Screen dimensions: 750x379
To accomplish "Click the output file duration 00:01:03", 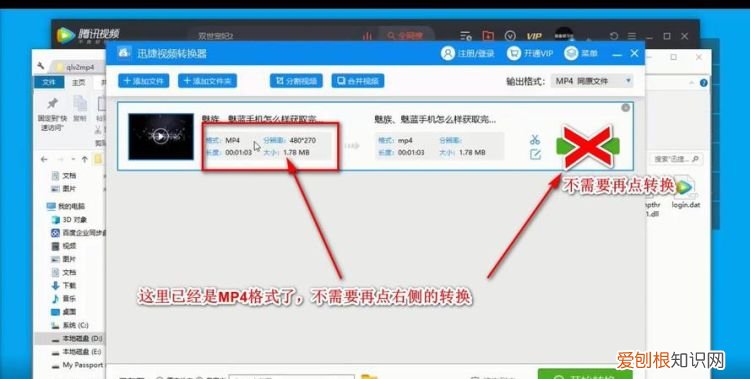I will coord(411,153).
